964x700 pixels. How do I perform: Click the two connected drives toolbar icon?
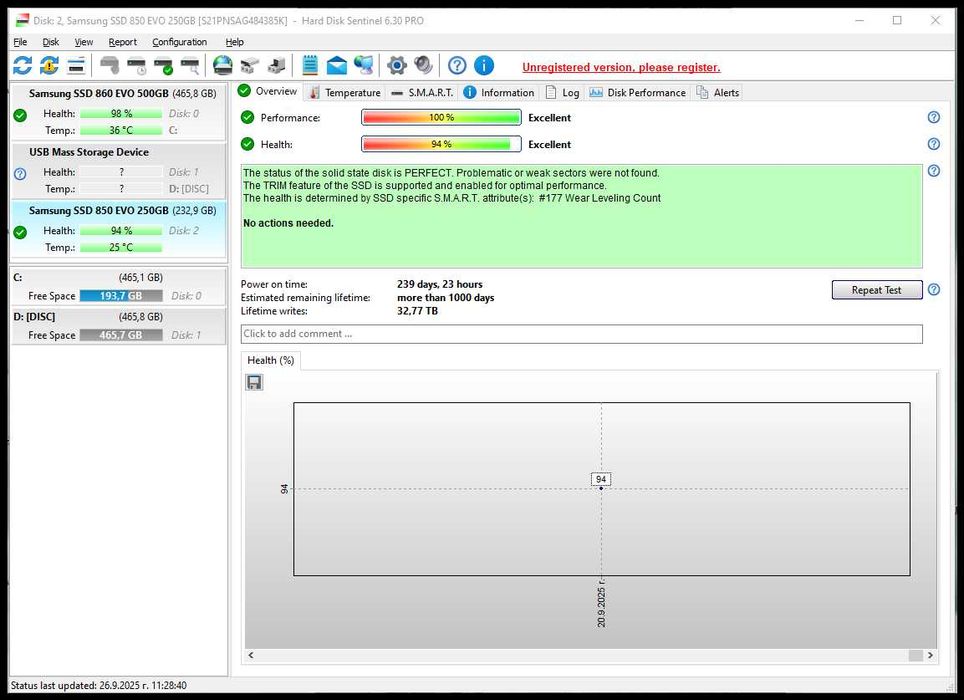(x=250, y=65)
